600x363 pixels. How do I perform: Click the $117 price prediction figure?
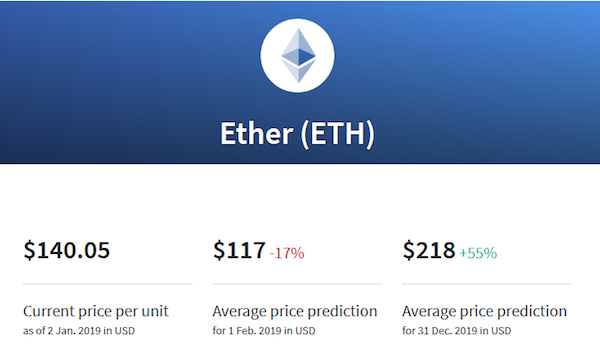(x=239, y=250)
